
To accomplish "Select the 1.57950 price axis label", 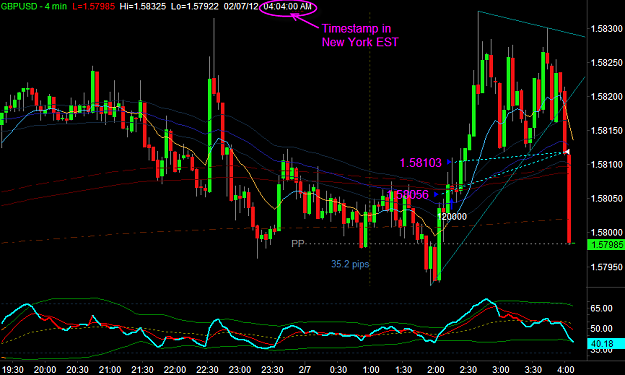I will point(607,267).
